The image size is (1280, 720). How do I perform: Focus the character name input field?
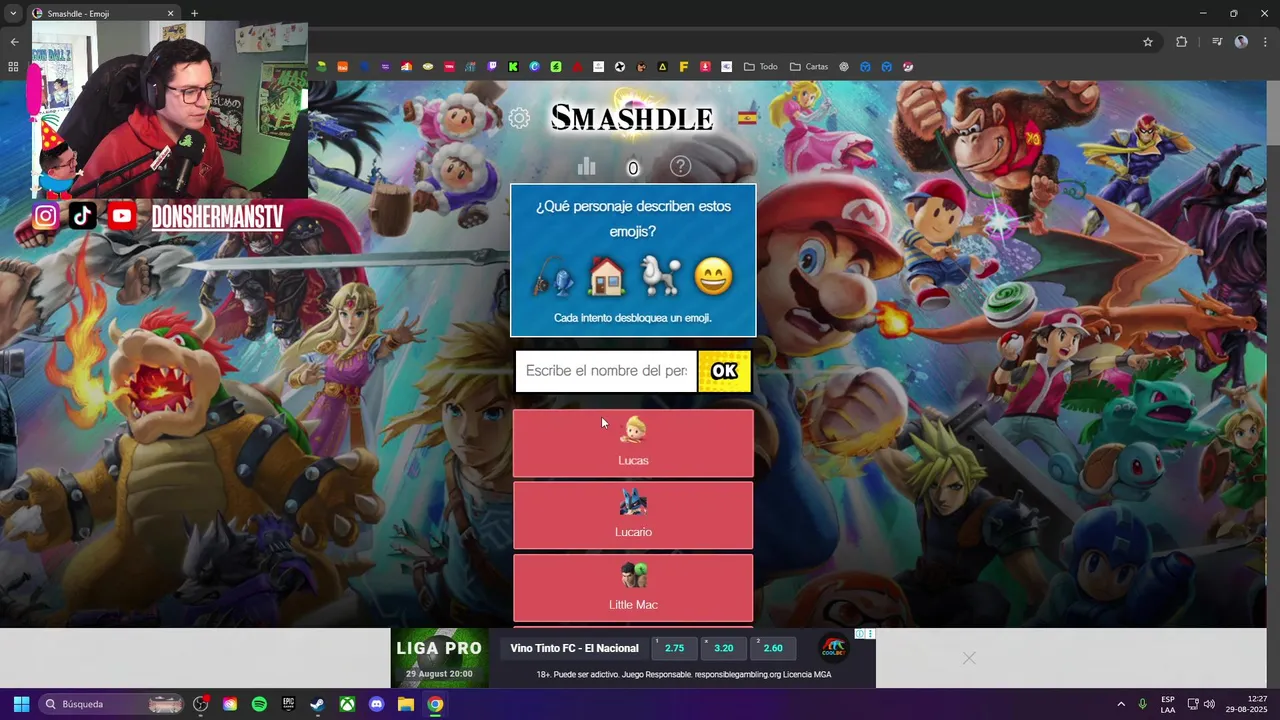[606, 371]
